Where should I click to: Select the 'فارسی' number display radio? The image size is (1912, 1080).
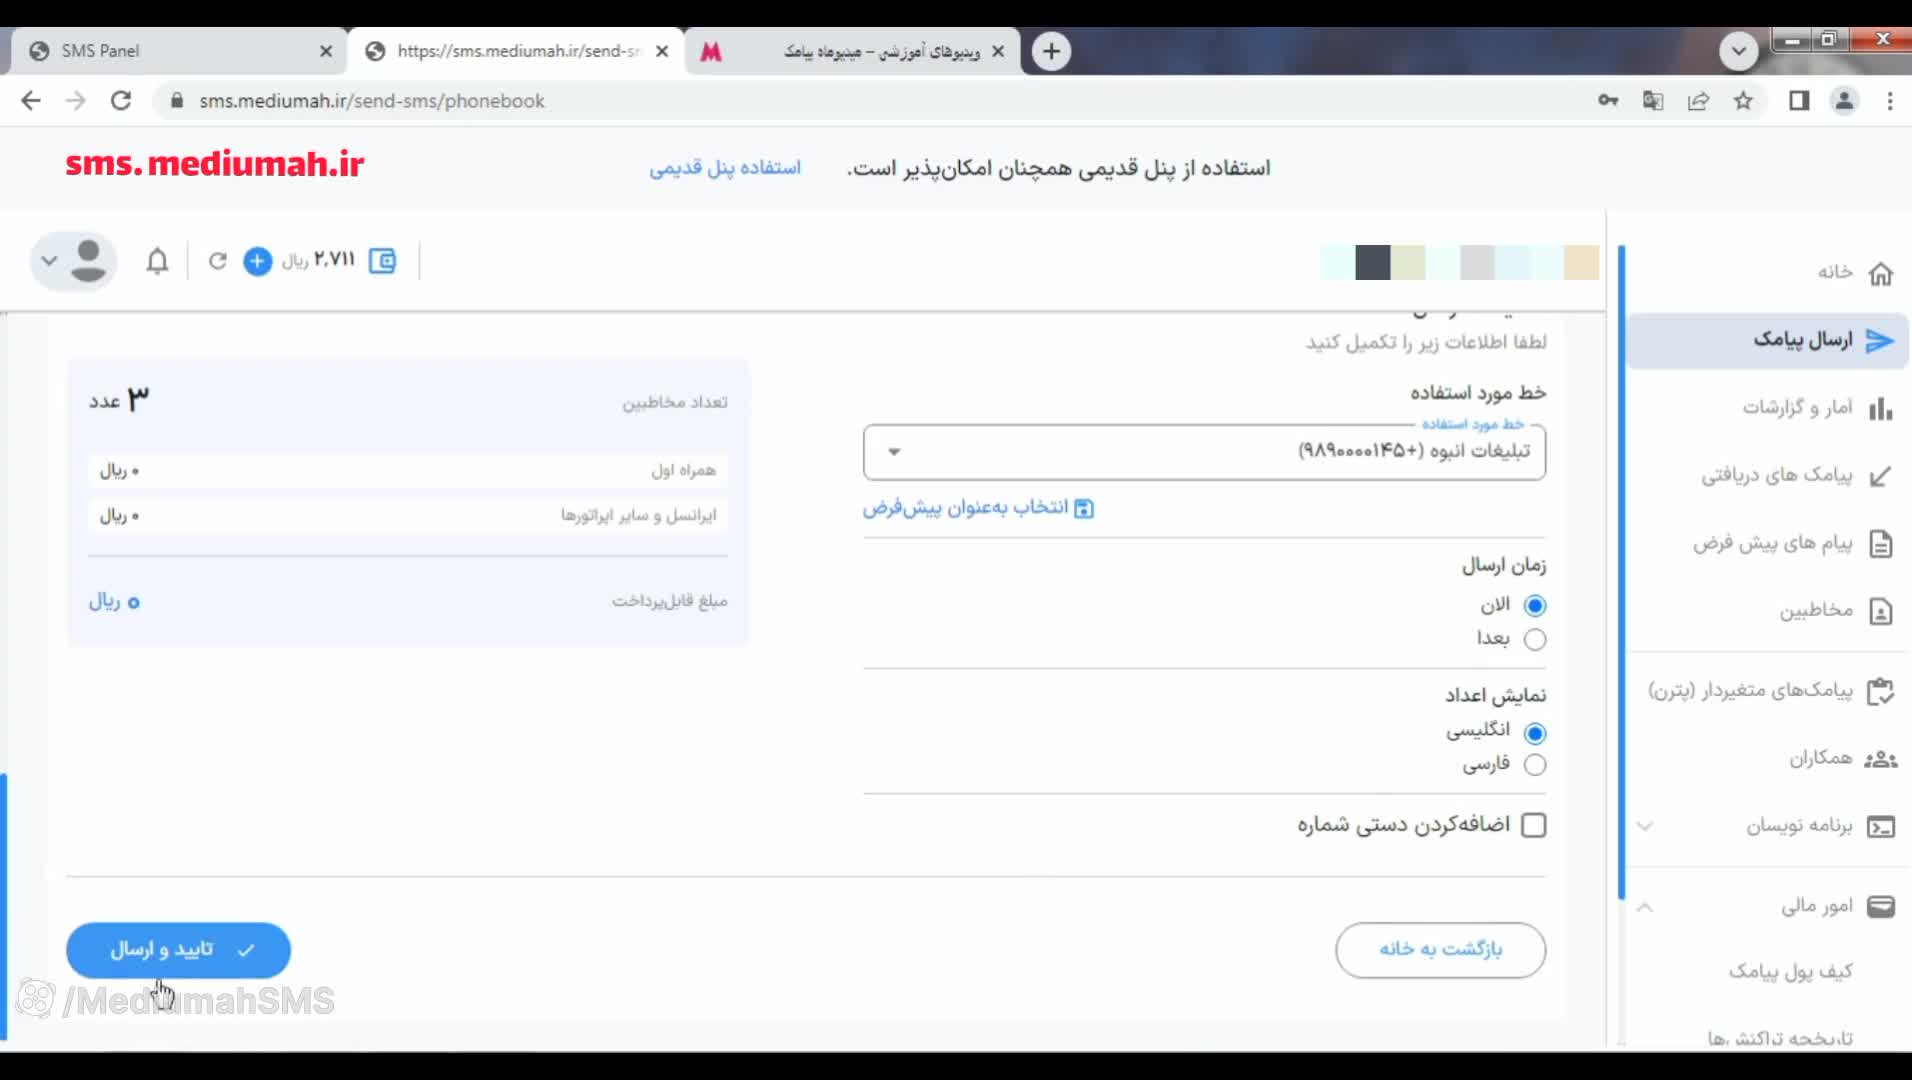pos(1534,765)
